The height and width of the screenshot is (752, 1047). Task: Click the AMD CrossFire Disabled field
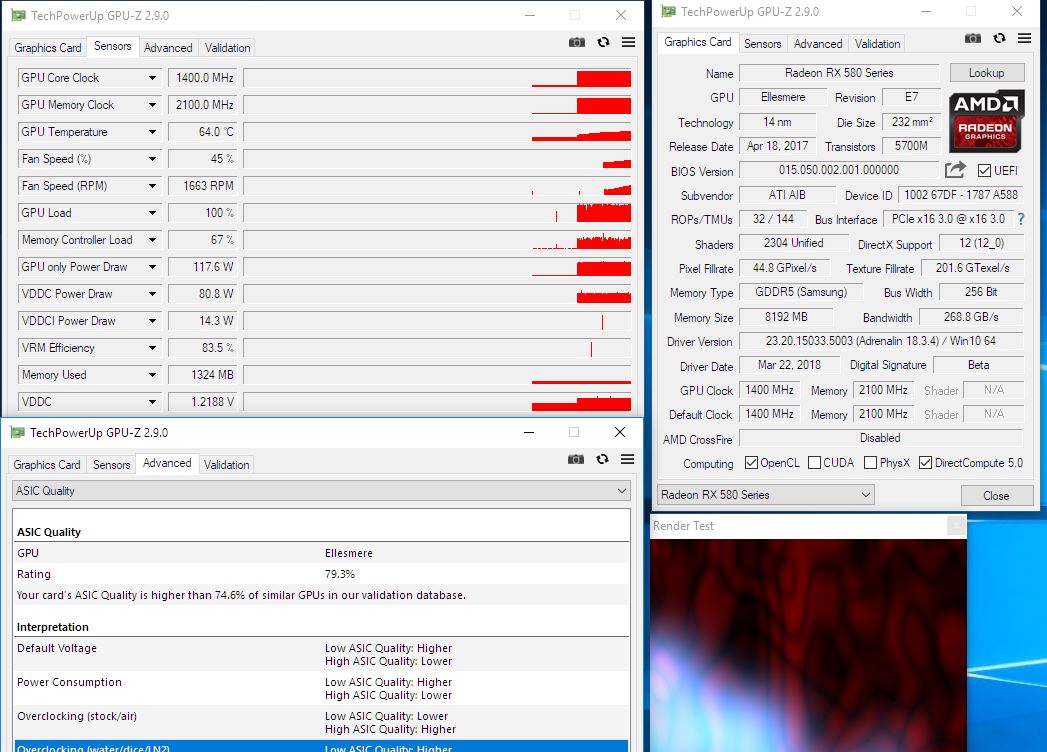pyautogui.click(x=881, y=438)
